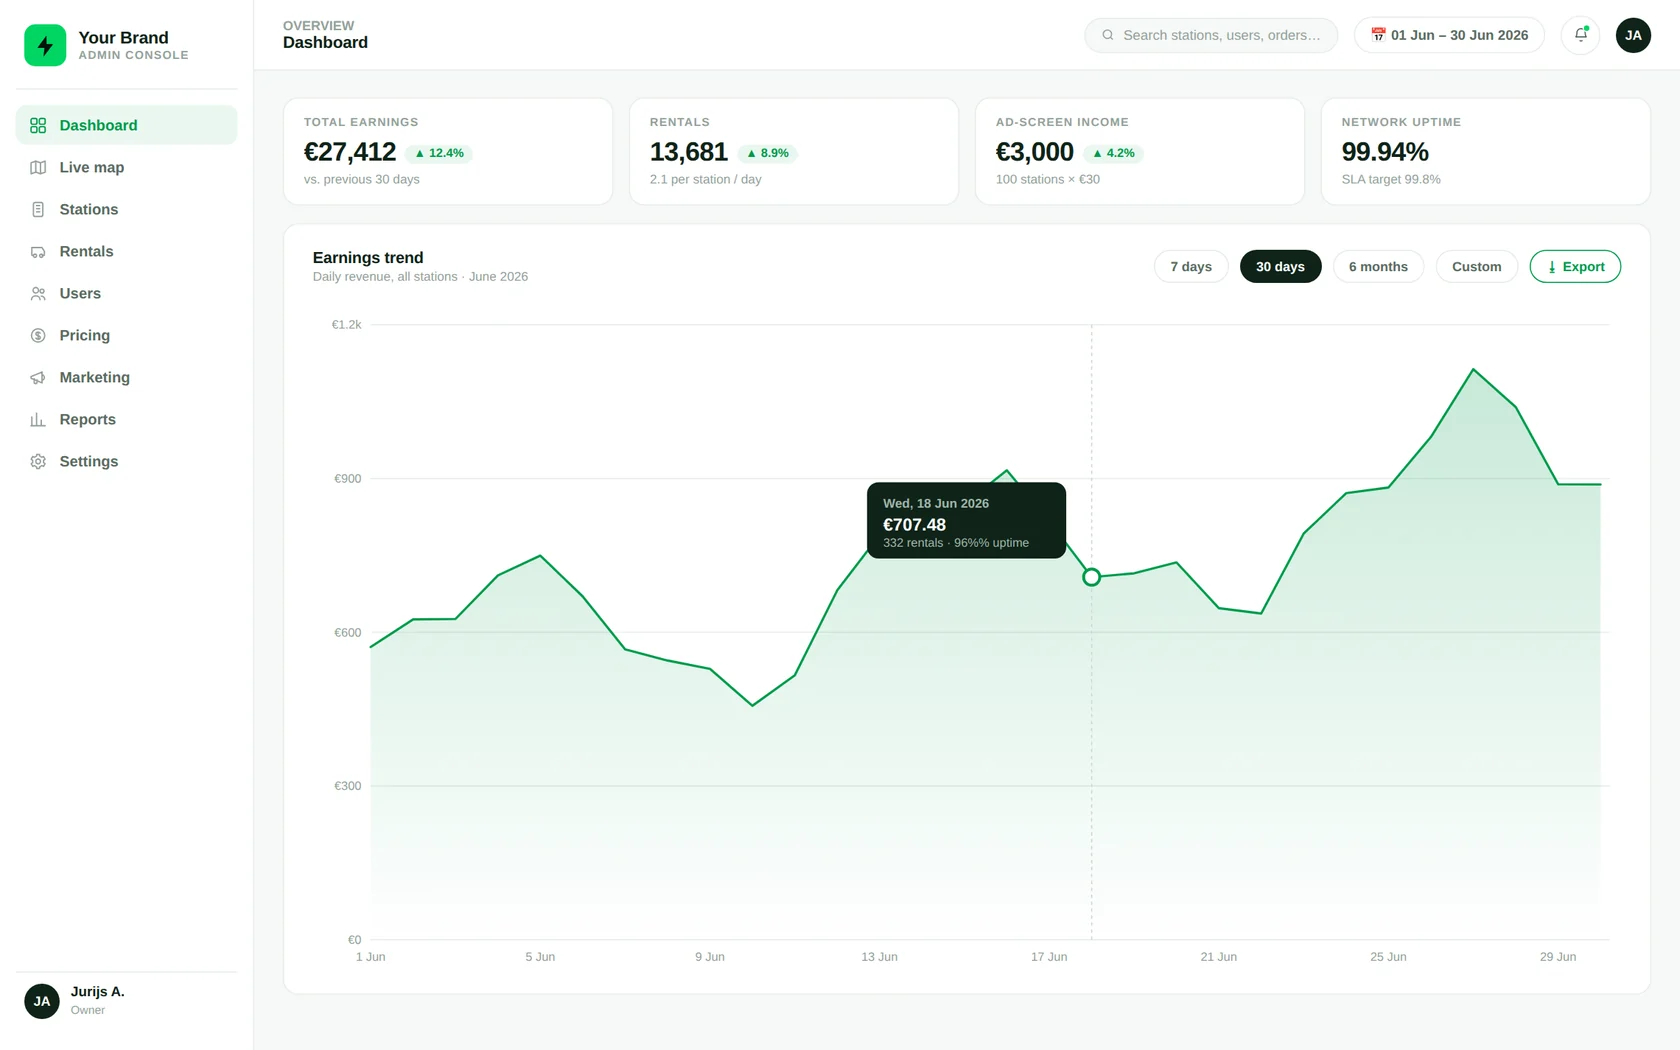Go to Stations in the sidebar
This screenshot has height=1050, width=1680.
pos(126,209)
